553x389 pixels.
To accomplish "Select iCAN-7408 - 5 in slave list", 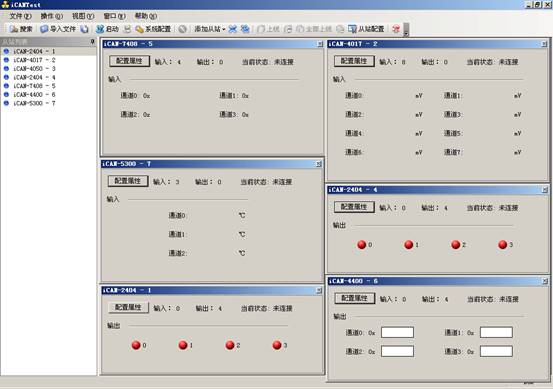I will 34,86.
